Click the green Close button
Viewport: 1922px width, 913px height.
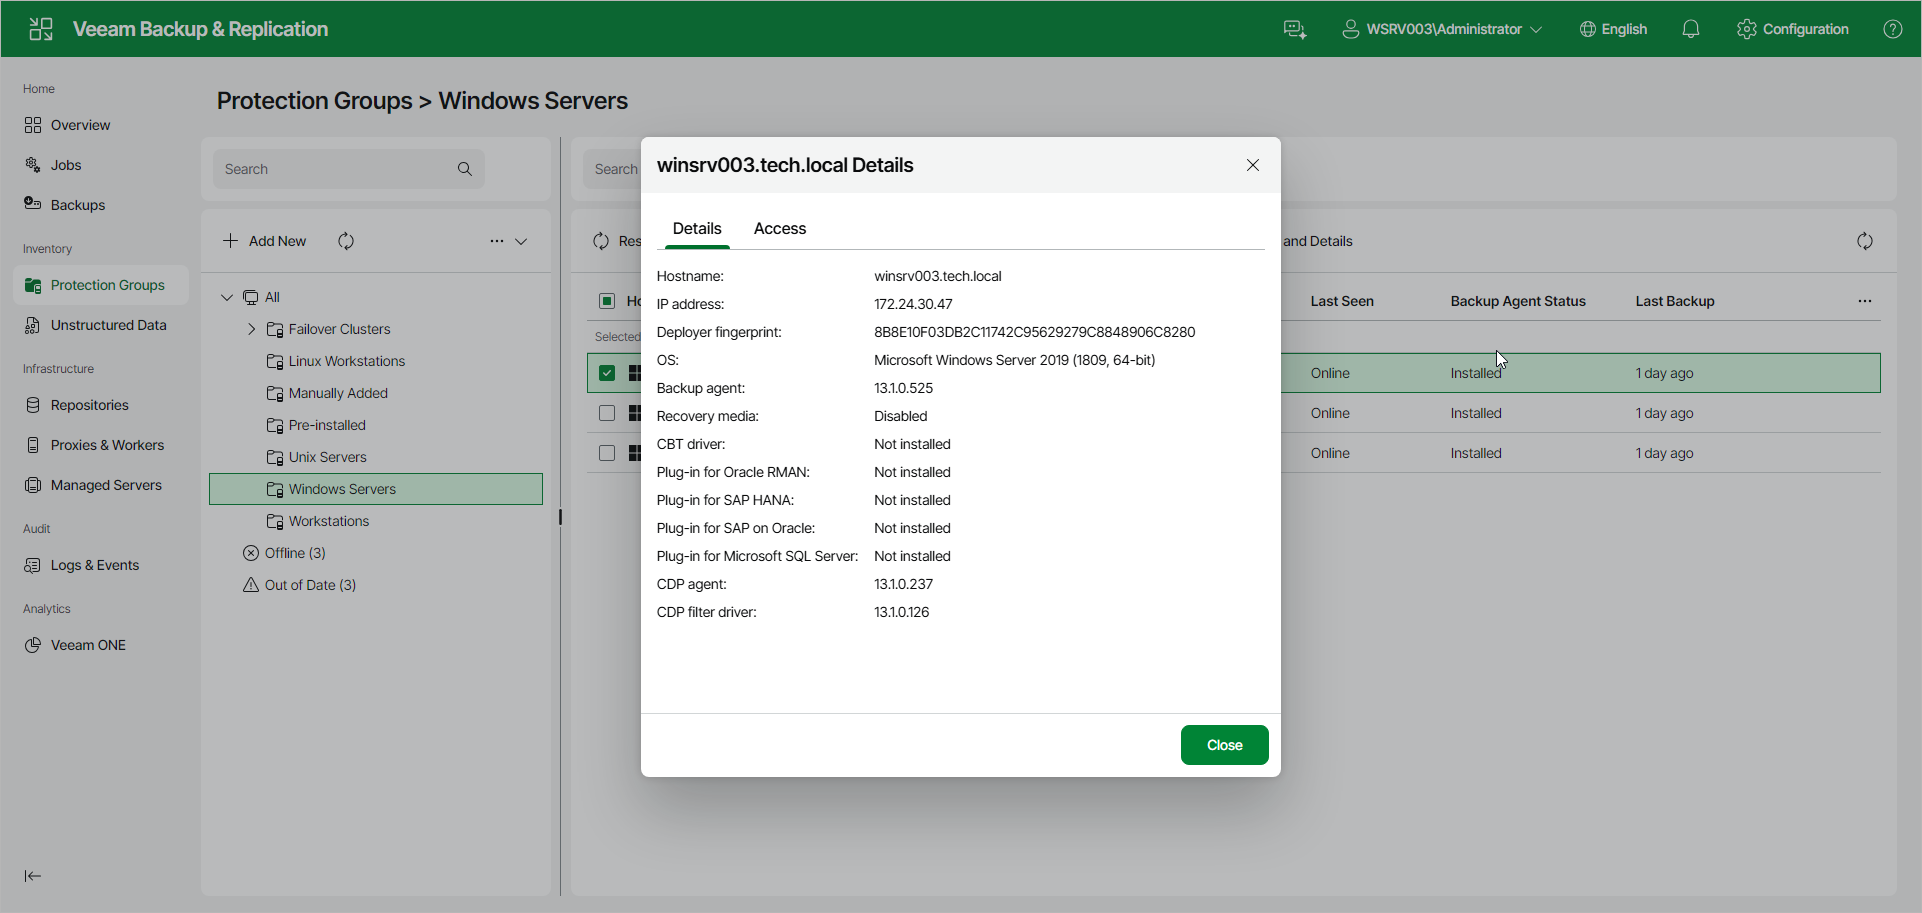1225,745
